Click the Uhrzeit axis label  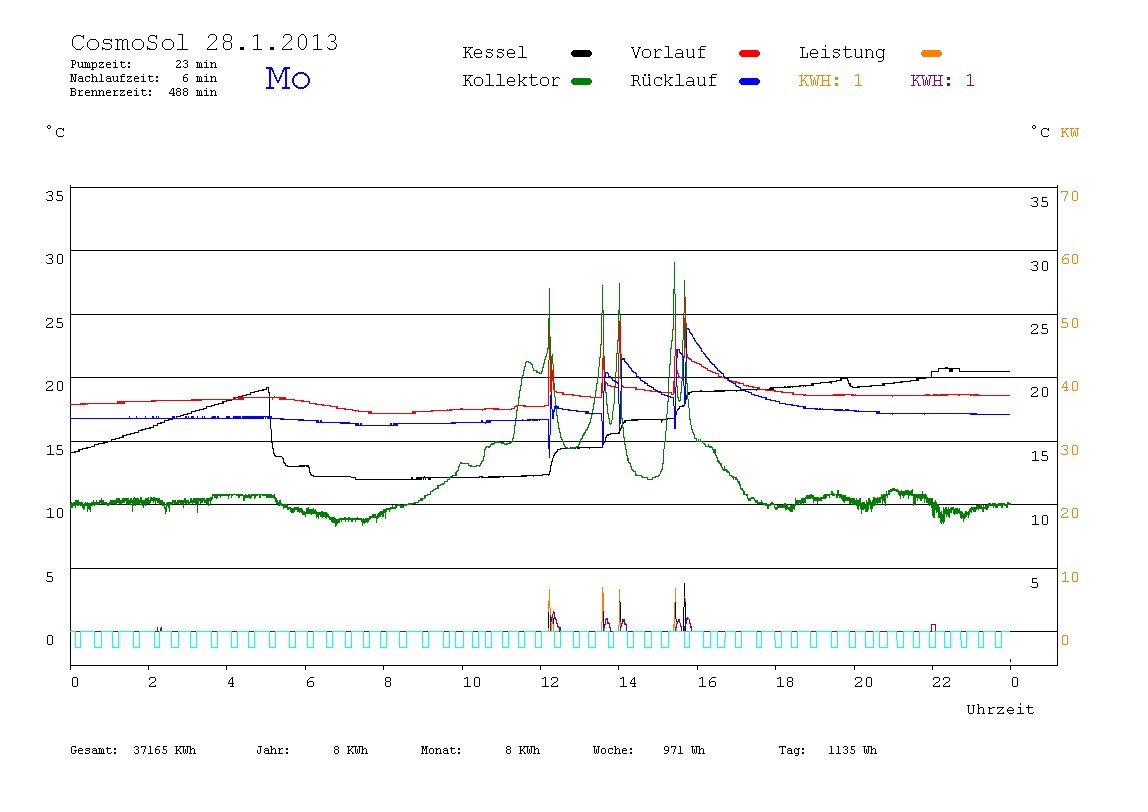click(1000, 709)
